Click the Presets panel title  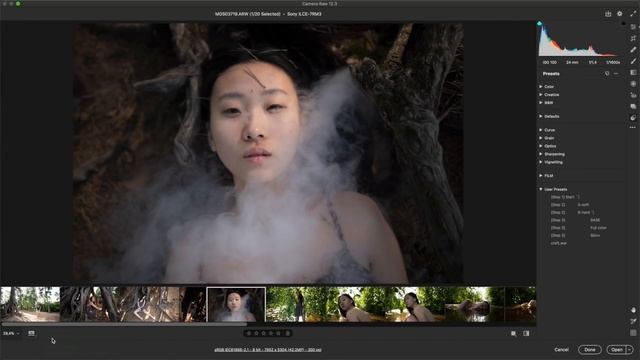(551, 74)
